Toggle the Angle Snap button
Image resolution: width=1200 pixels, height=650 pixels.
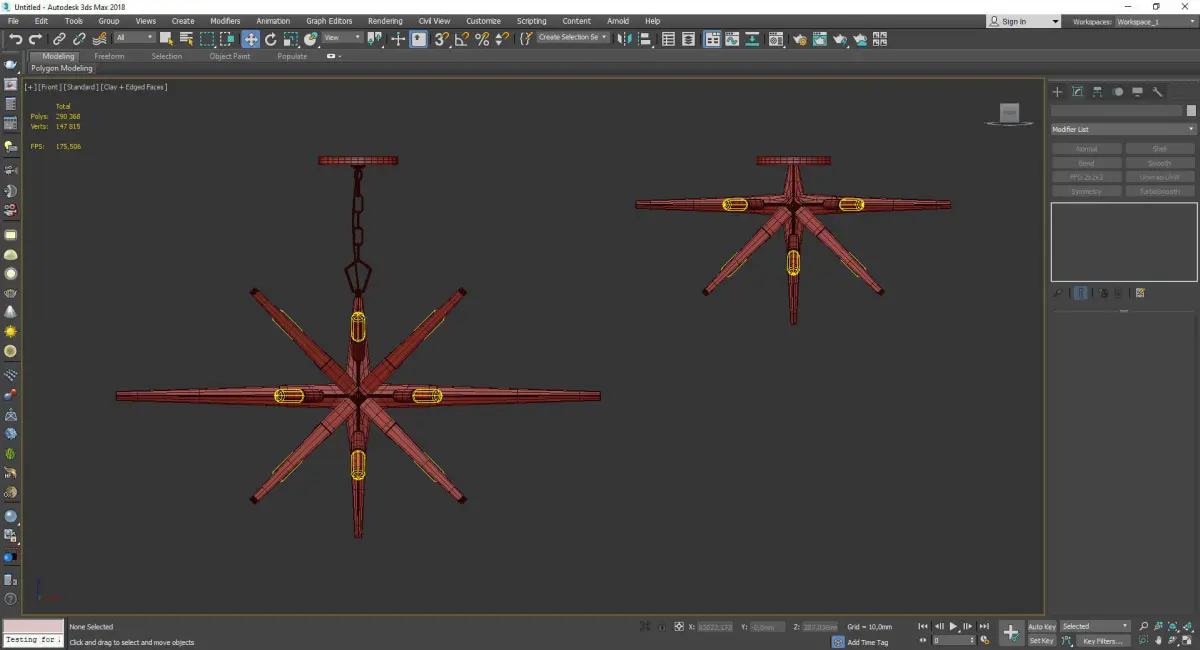click(x=462, y=39)
